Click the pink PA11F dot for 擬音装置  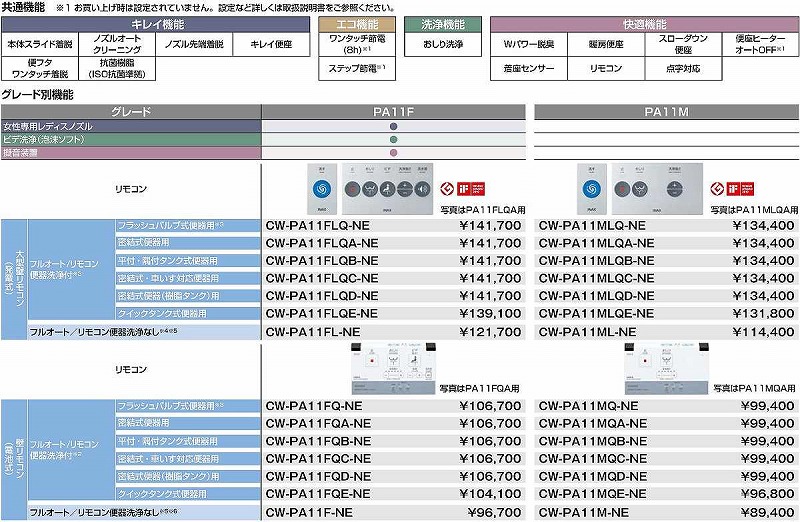click(x=394, y=153)
